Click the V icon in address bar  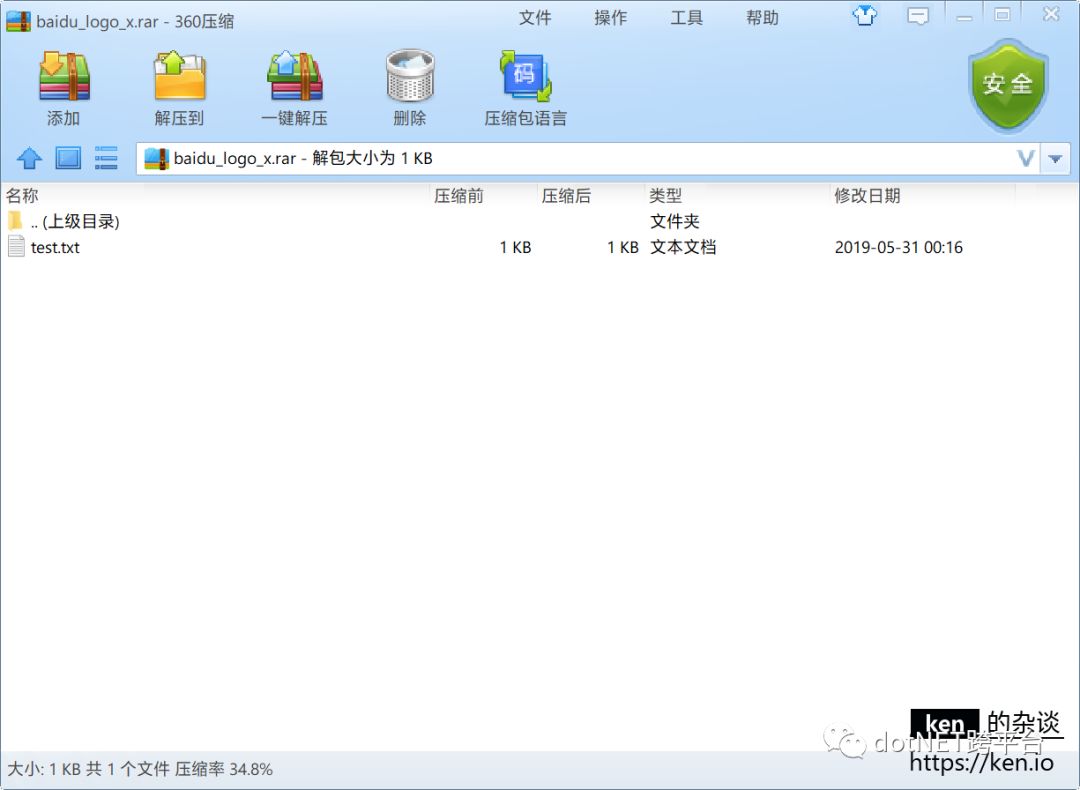[x=1026, y=159]
